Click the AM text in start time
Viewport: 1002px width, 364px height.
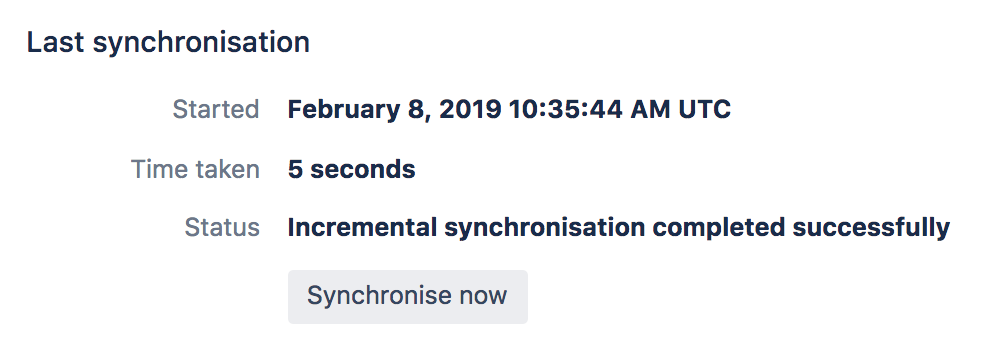[651, 109]
